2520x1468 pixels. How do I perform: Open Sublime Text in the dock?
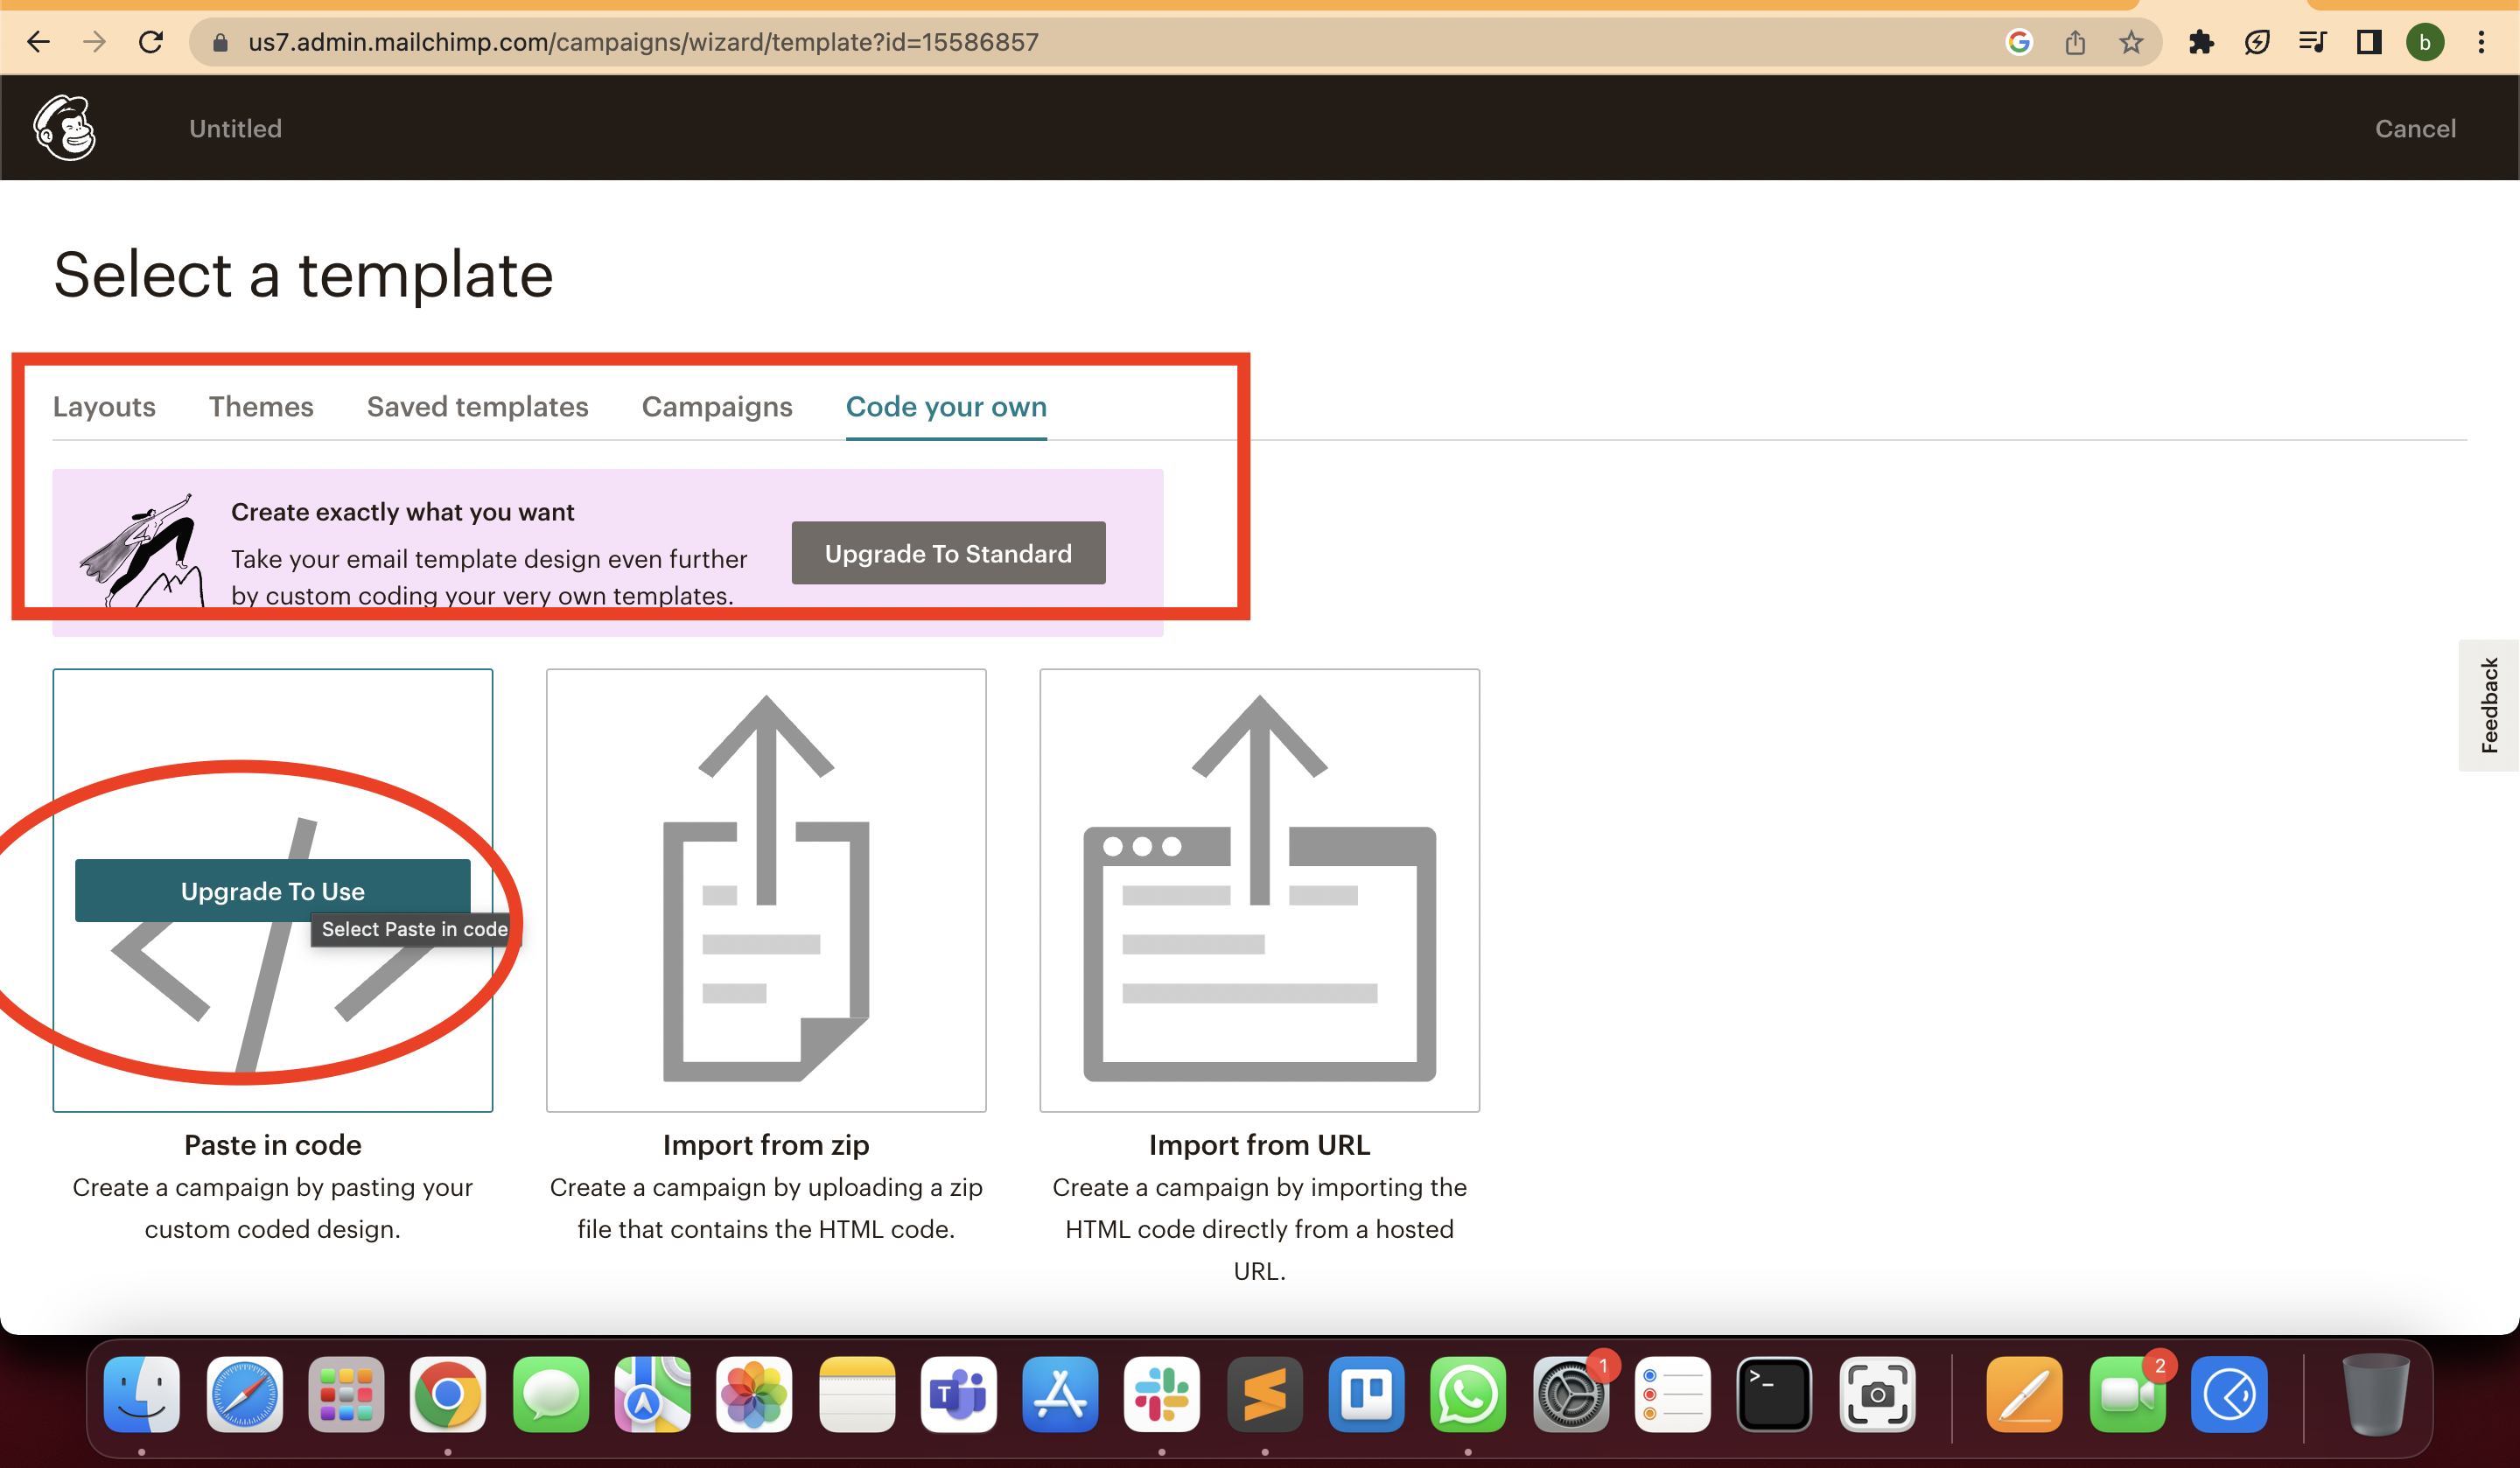click(x=1265, y=1394)
